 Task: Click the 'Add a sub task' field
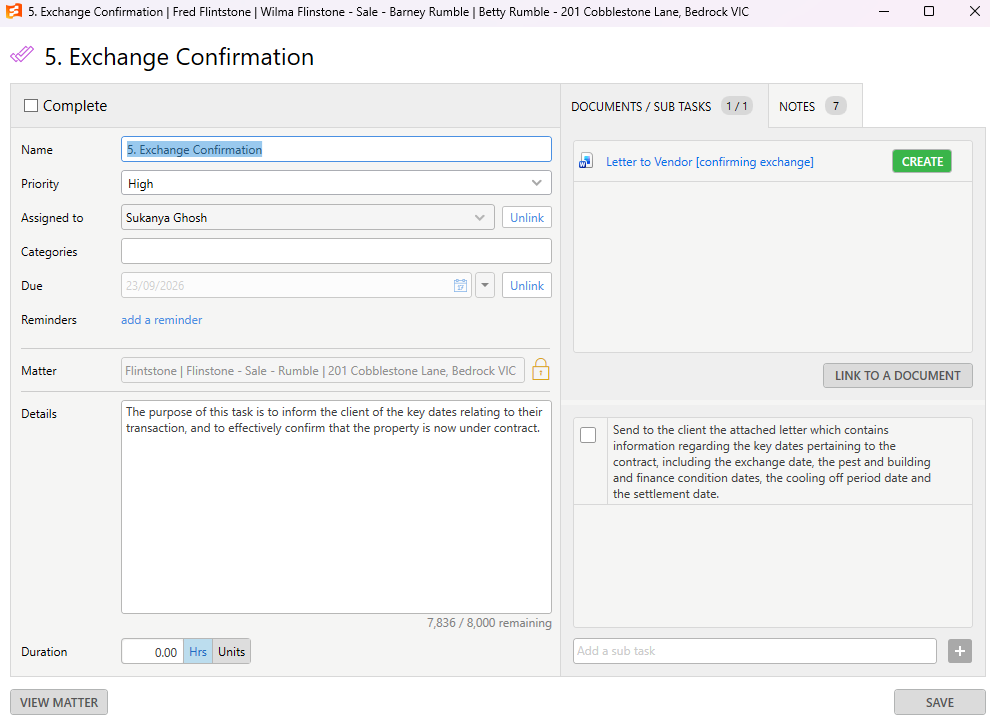coord(754,651)
